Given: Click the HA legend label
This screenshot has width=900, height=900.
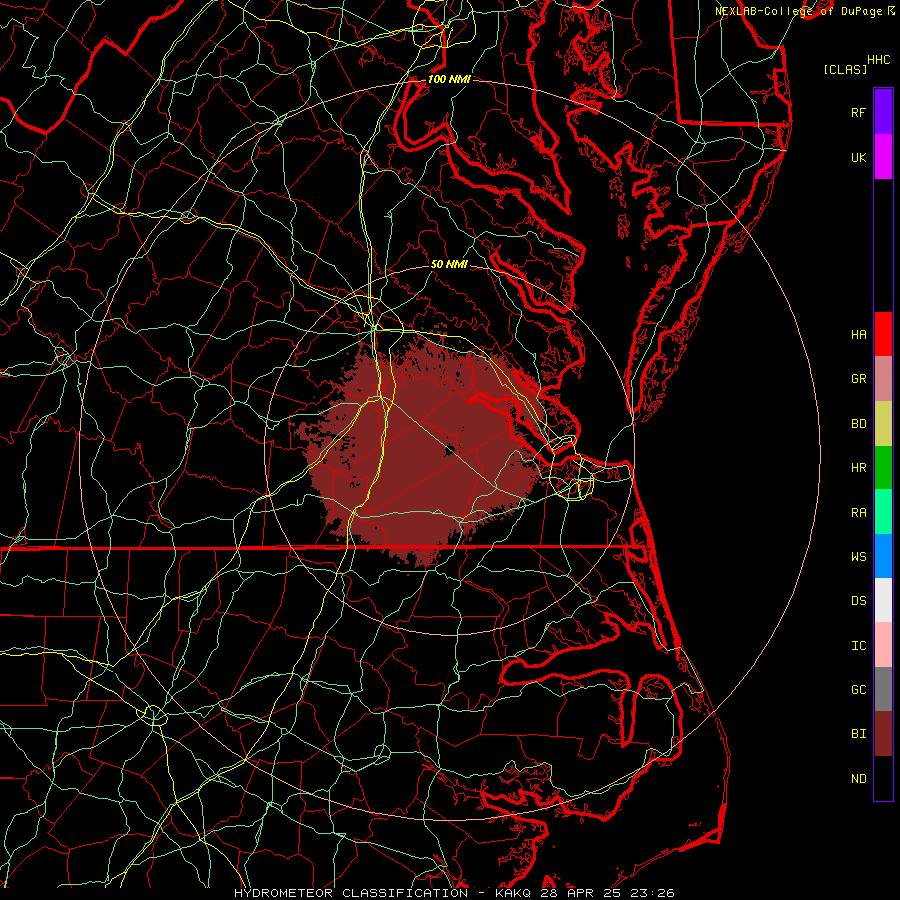Looking at the screenshot, I should [x=858, y=335].
